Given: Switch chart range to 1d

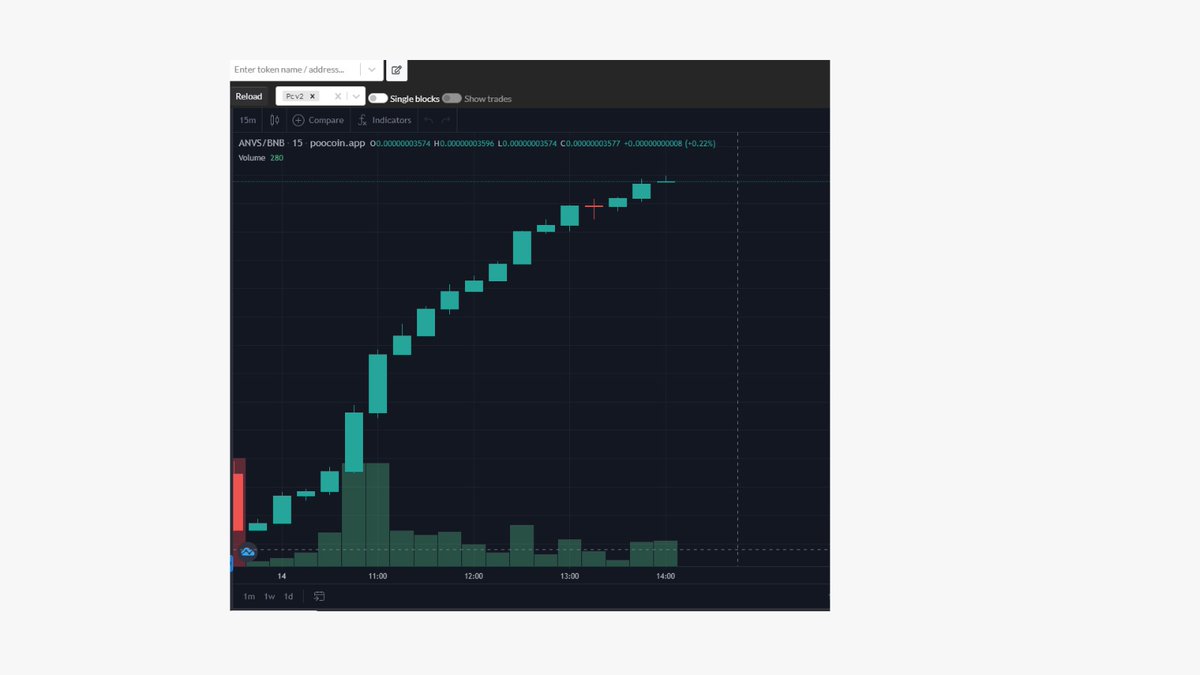Looking at the screenshot, I should [x=288, y=596].
